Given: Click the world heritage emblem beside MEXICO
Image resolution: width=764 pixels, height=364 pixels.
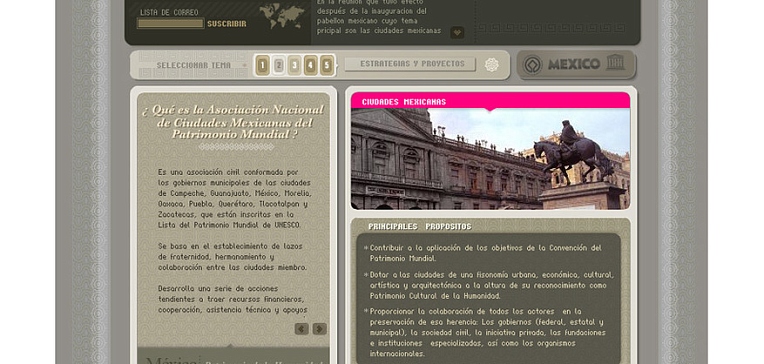Looking at the screenshot, I should [533, 65].
